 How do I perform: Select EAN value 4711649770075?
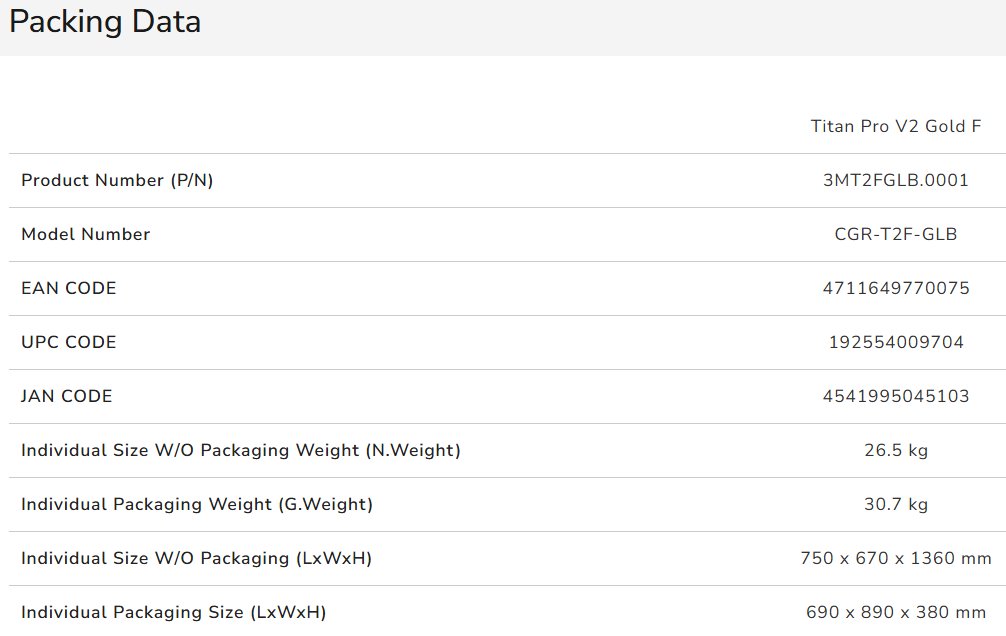pyautogui.click(x=896, y=288)
